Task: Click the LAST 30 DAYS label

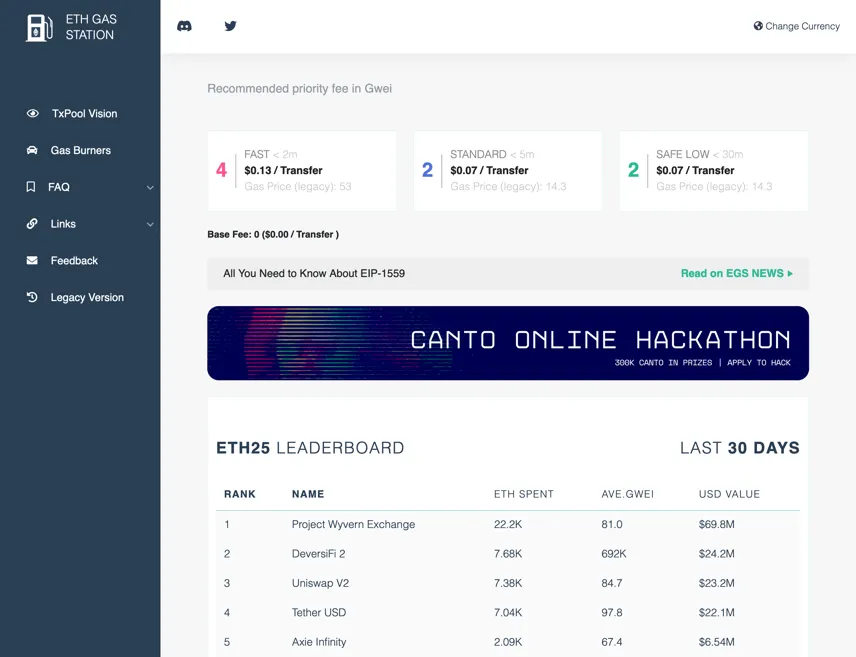Action: click(740, 448)
